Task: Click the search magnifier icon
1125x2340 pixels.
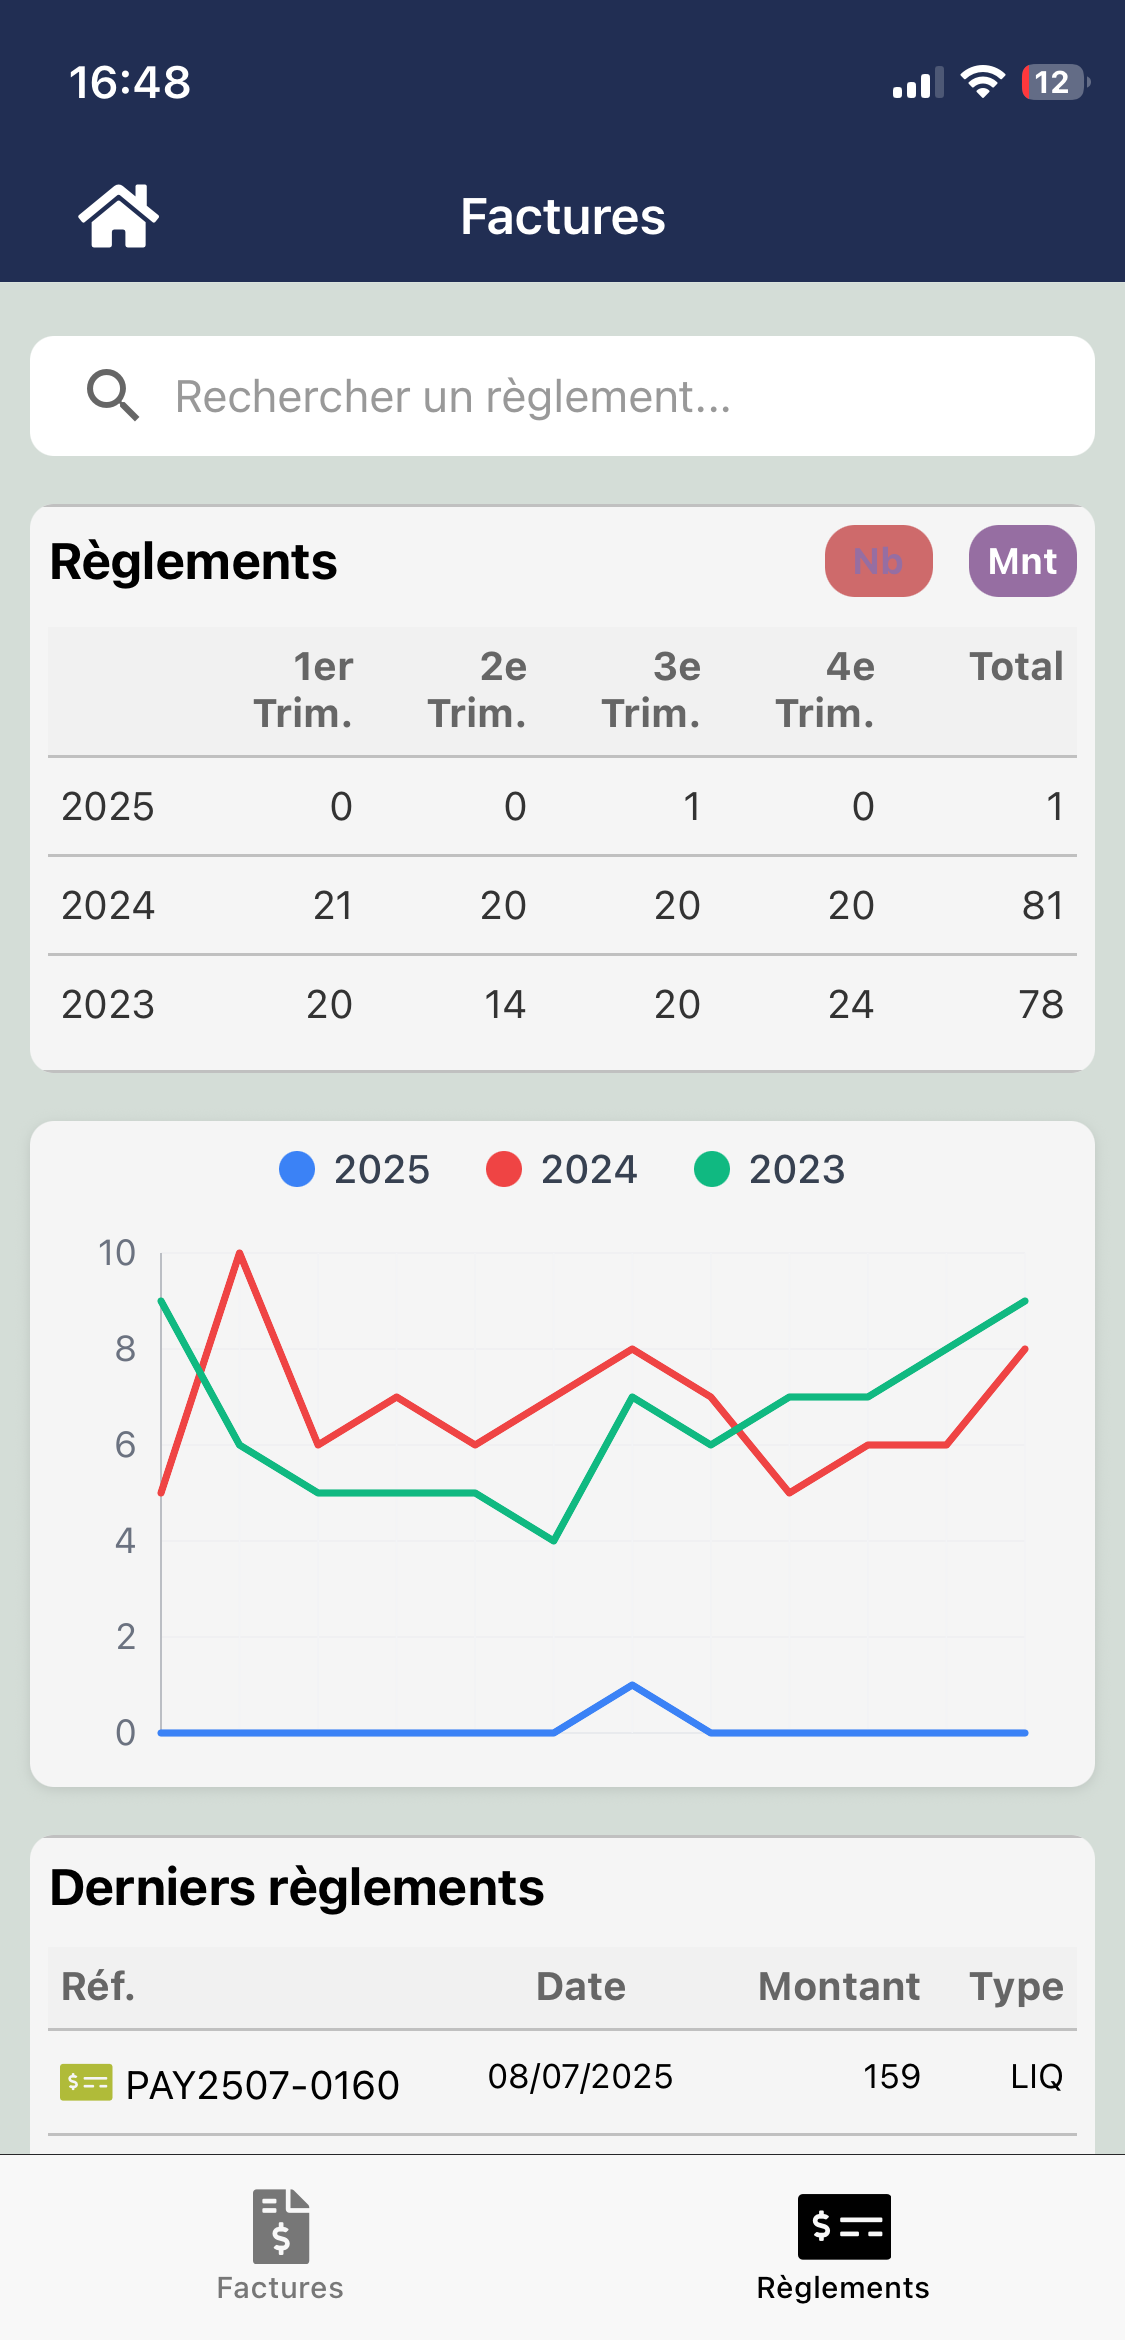Action: 112,396
